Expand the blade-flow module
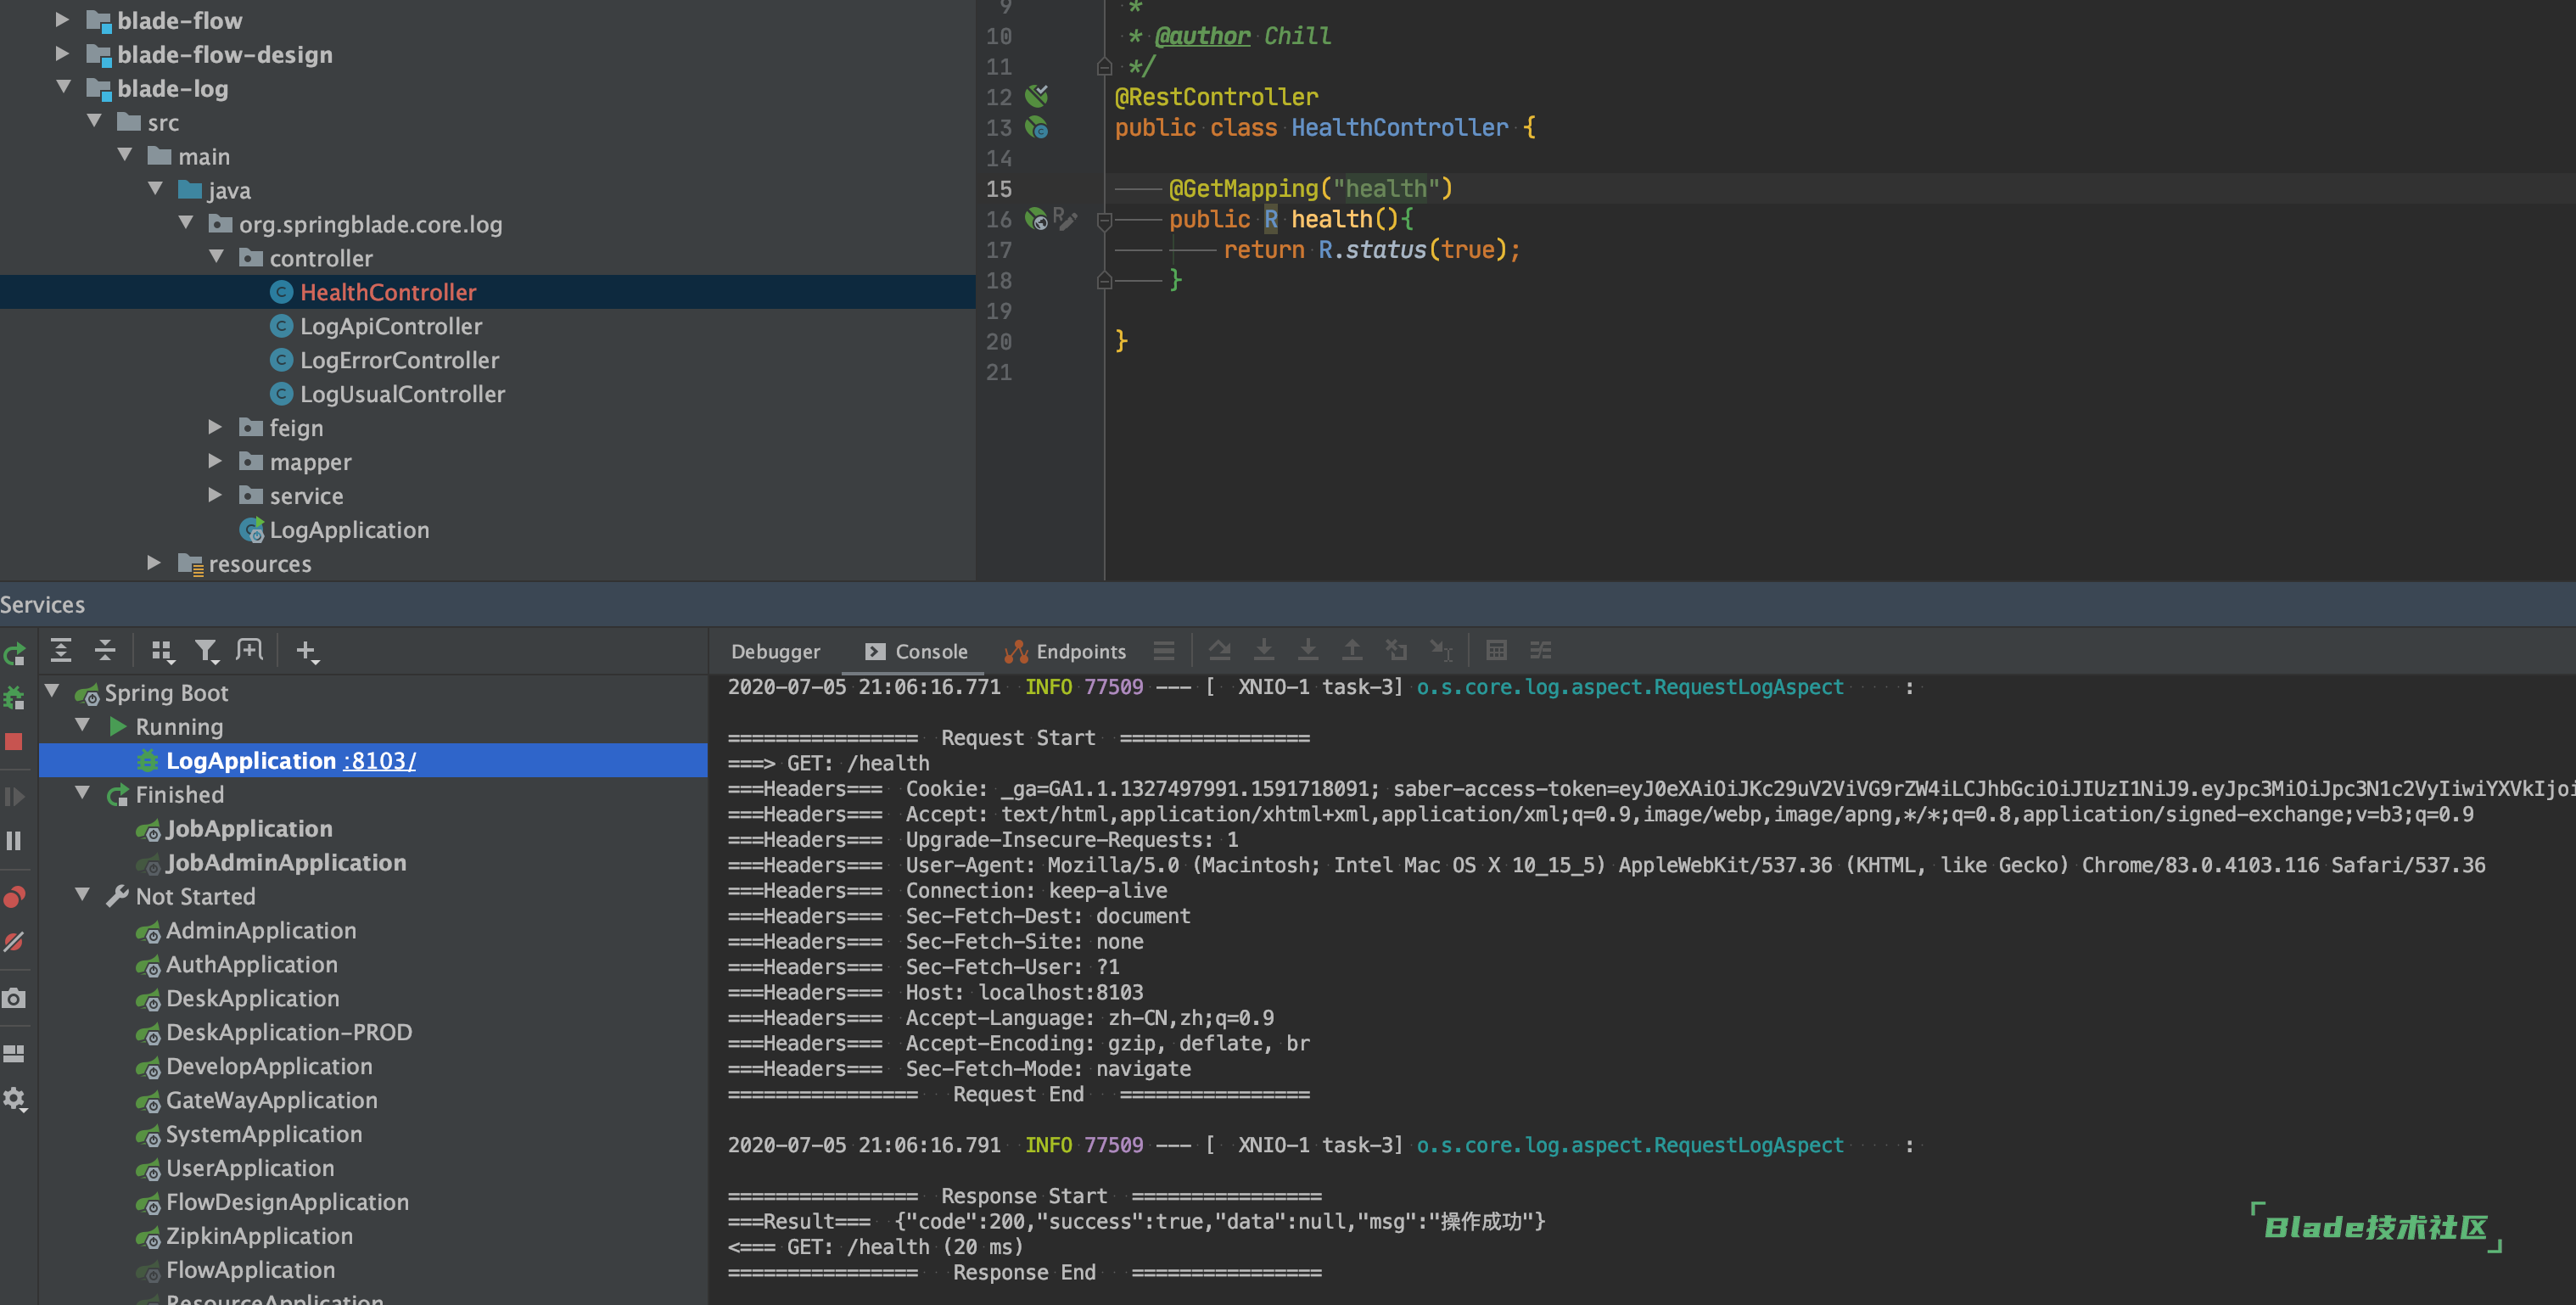The image size is (2576, 1305). point(62,19)
